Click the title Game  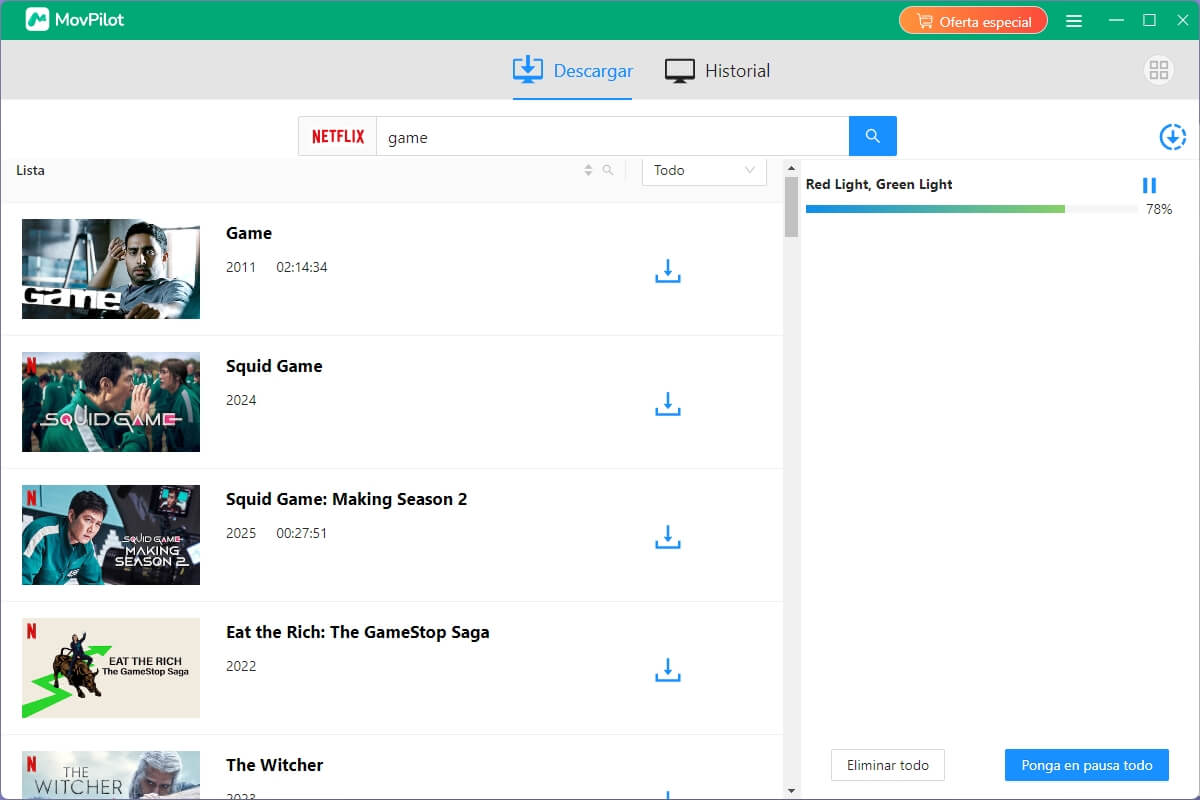tap(249, 233)
